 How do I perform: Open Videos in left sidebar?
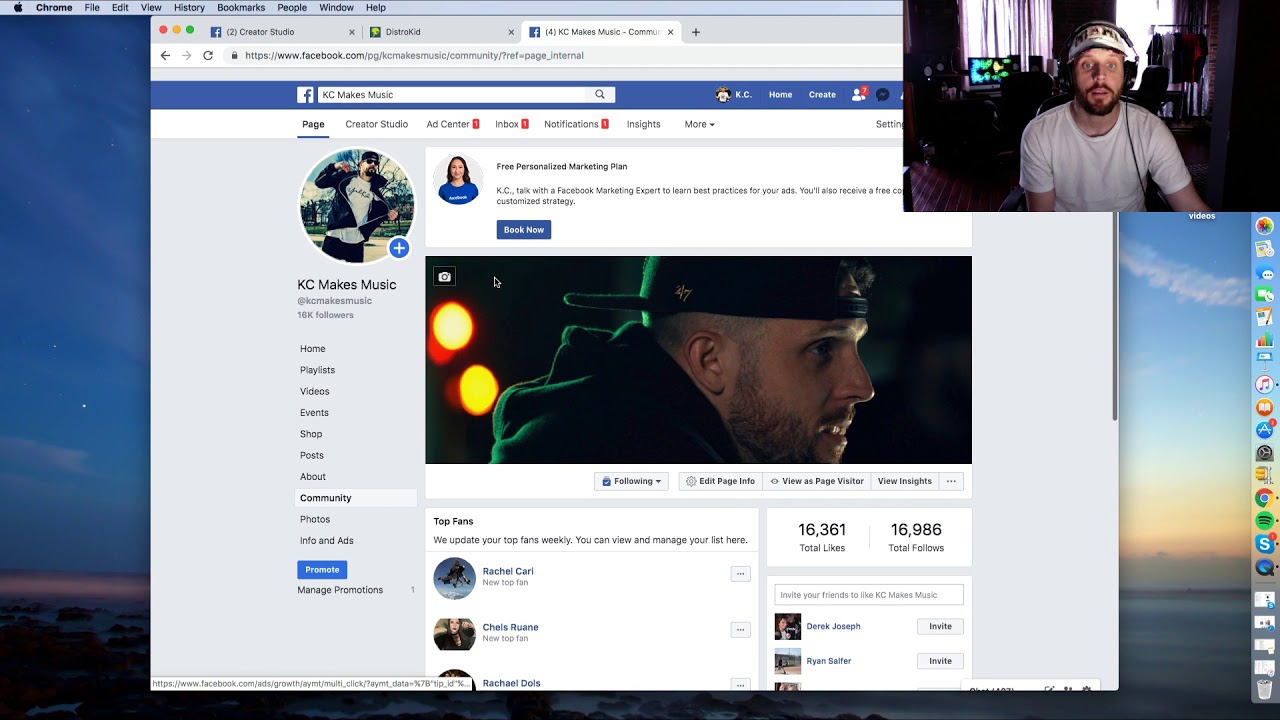(314, 391)
